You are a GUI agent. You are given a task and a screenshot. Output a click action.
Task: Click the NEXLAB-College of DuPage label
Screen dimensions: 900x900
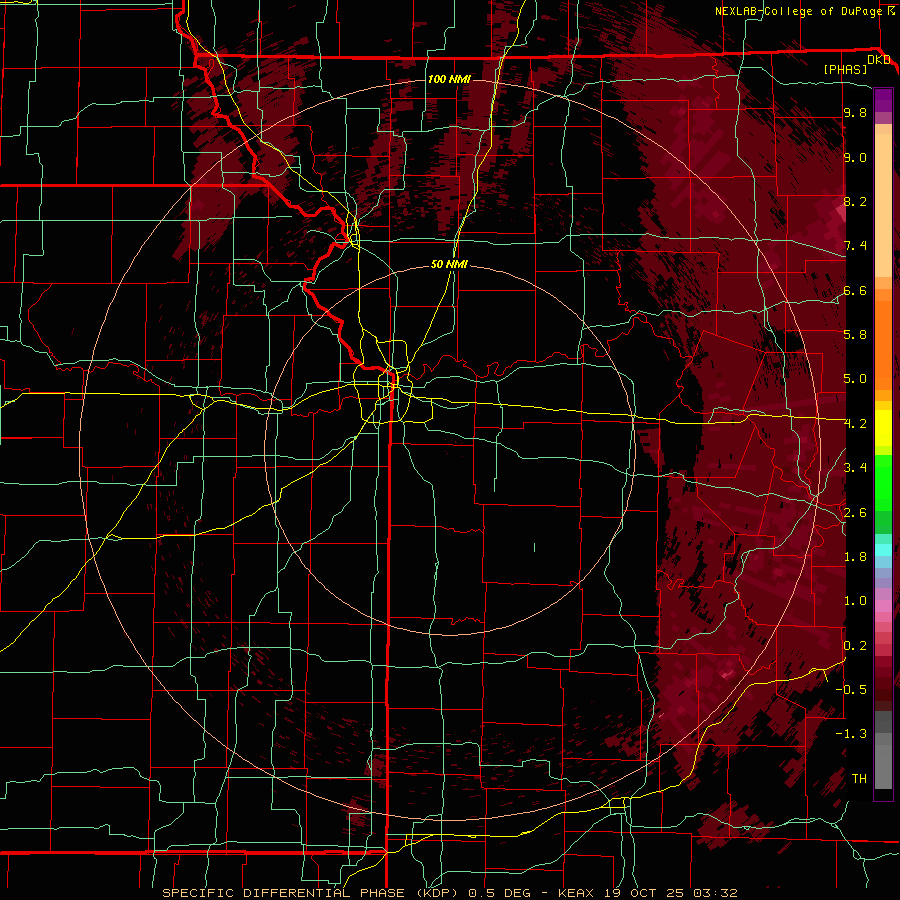coord(800,11)
